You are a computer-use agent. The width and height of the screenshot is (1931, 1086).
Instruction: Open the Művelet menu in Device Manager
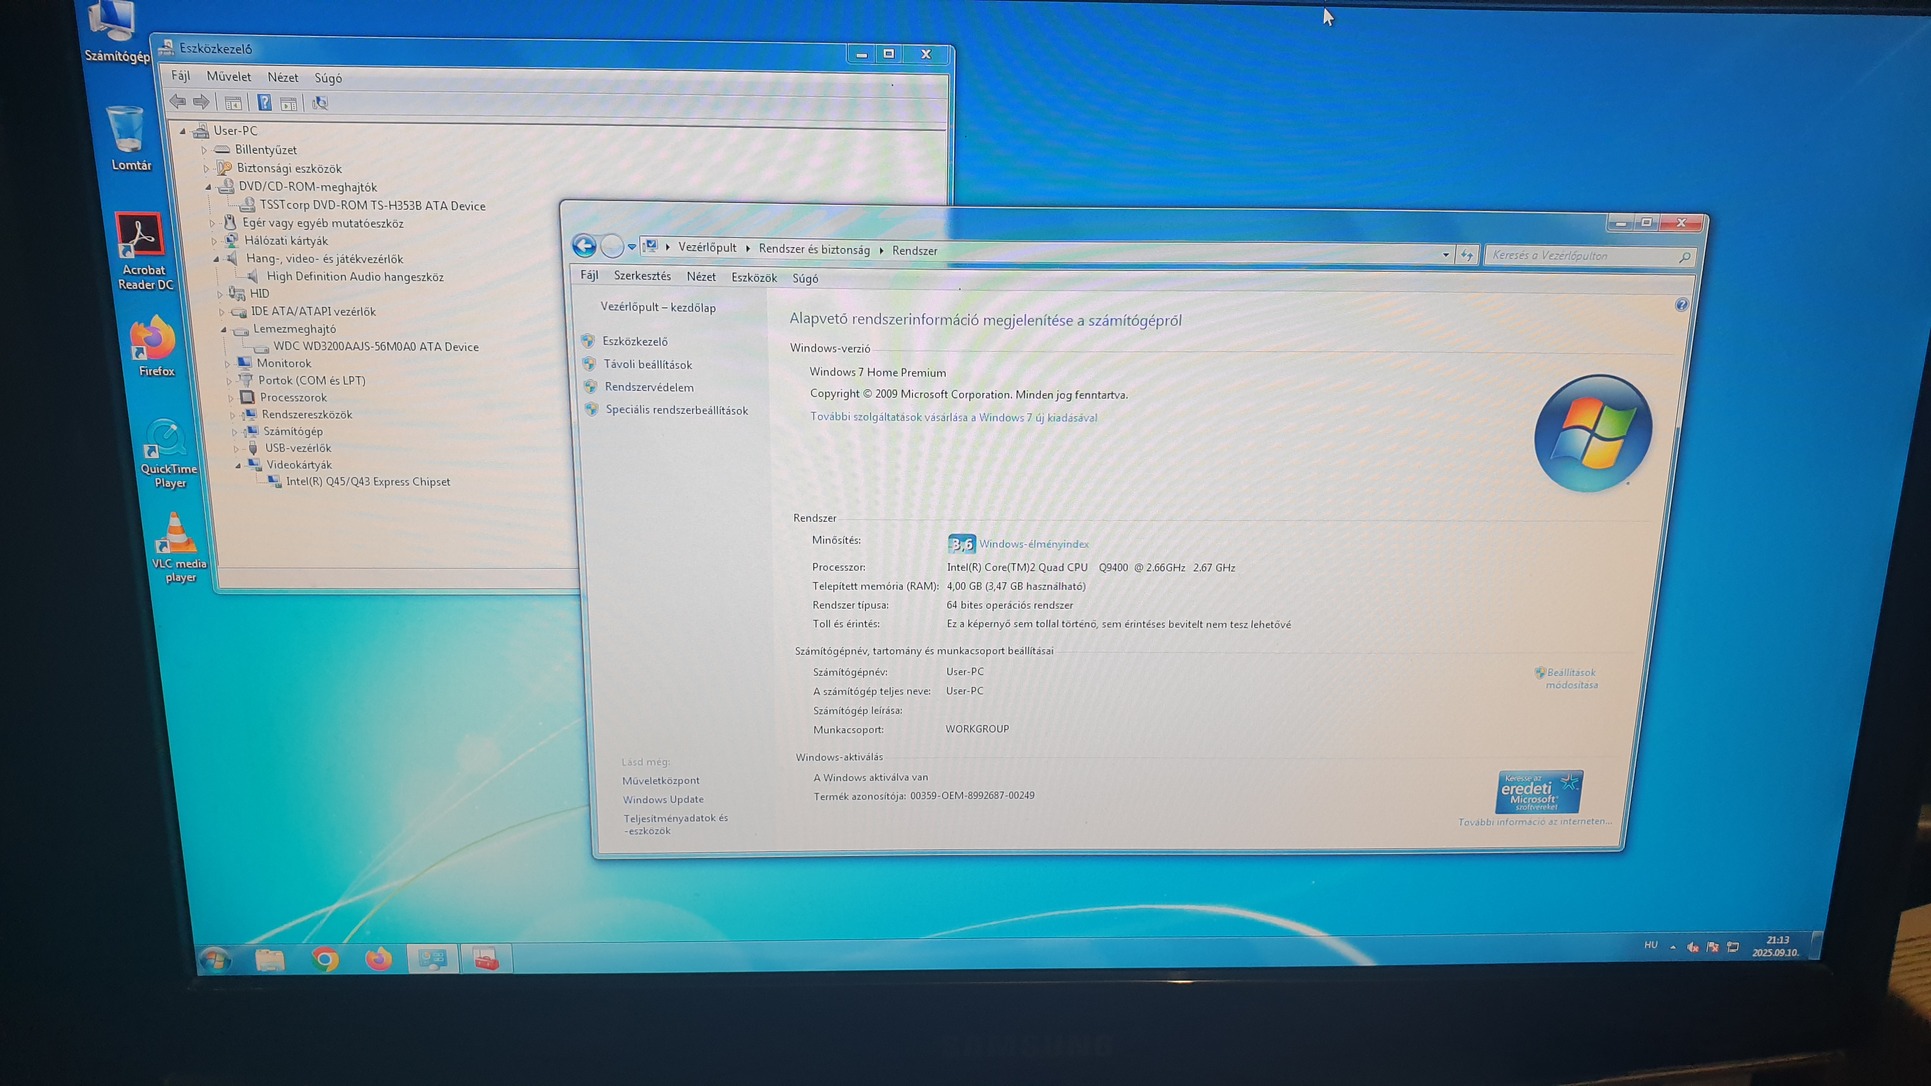pos(228,77)
